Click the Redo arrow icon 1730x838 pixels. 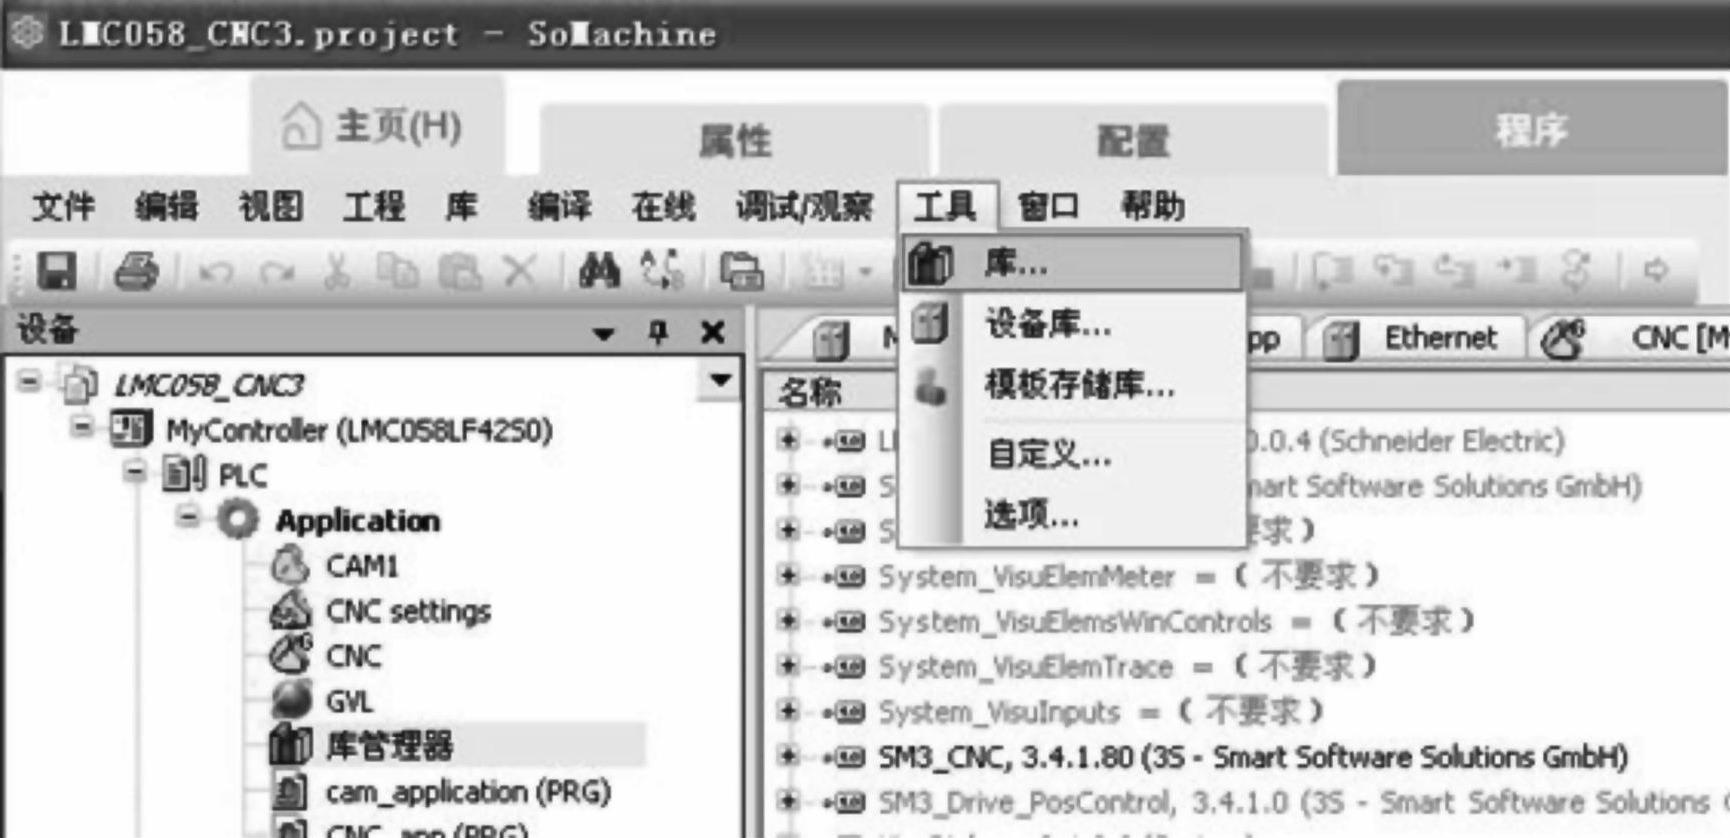[x=277, y=271]
